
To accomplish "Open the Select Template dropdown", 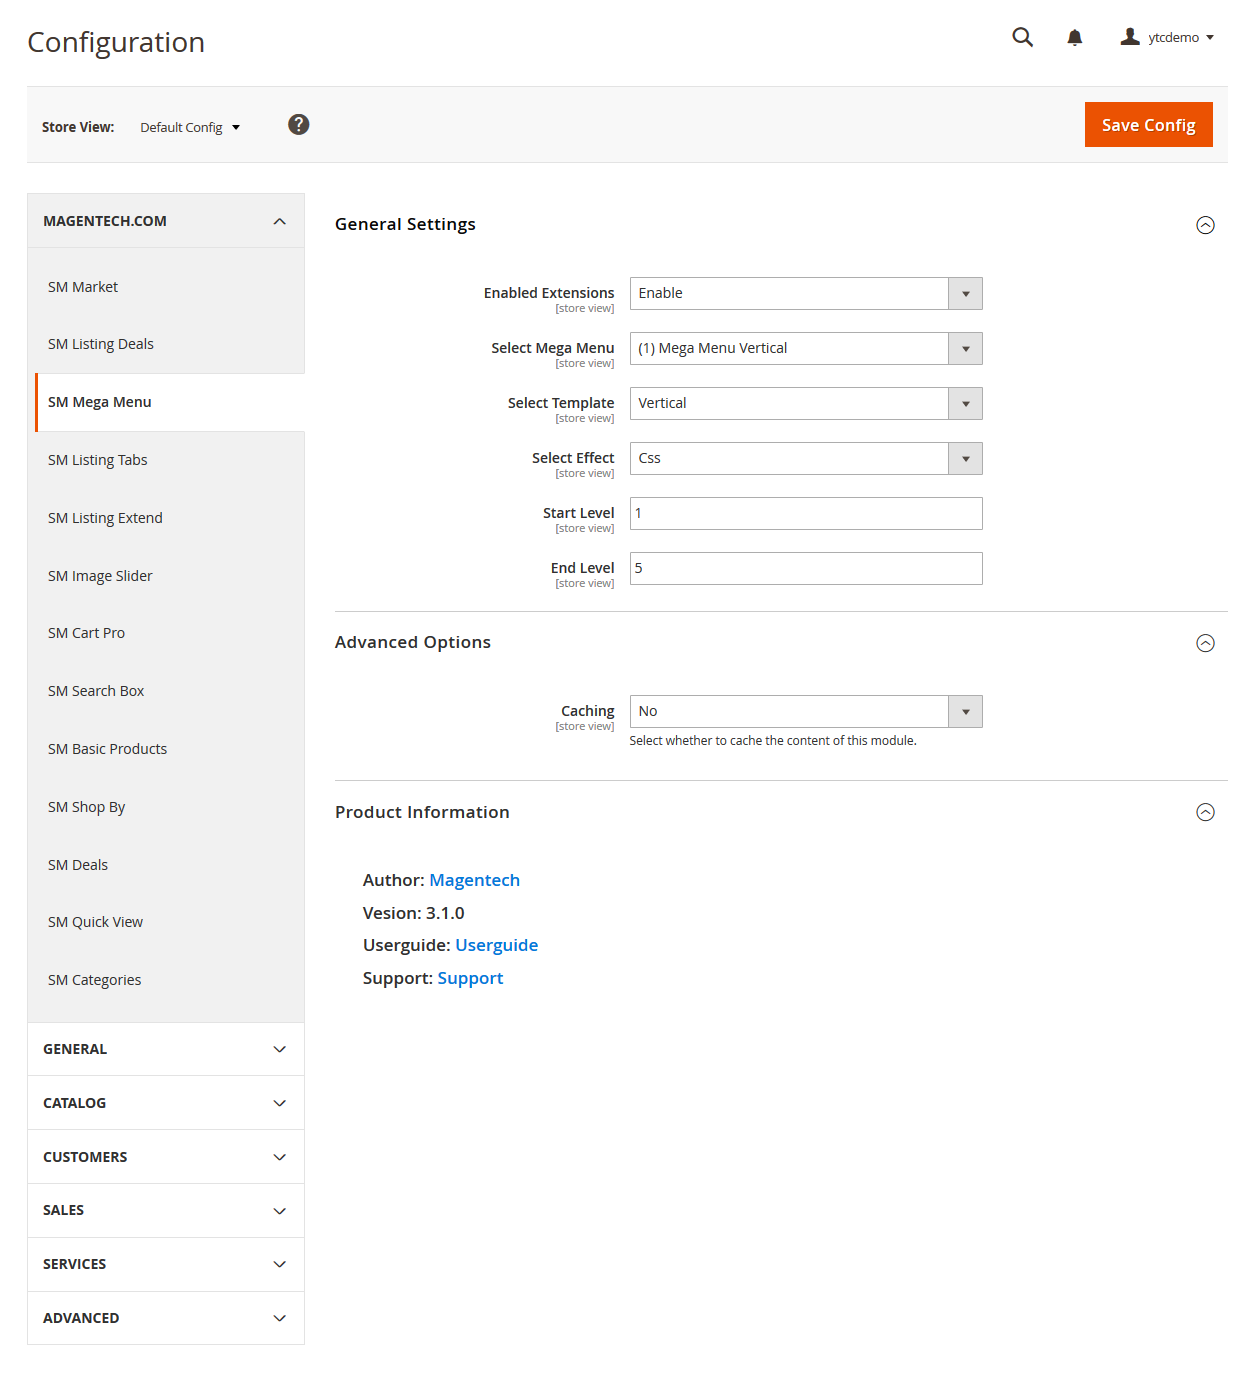I will (x=806, y=403).
